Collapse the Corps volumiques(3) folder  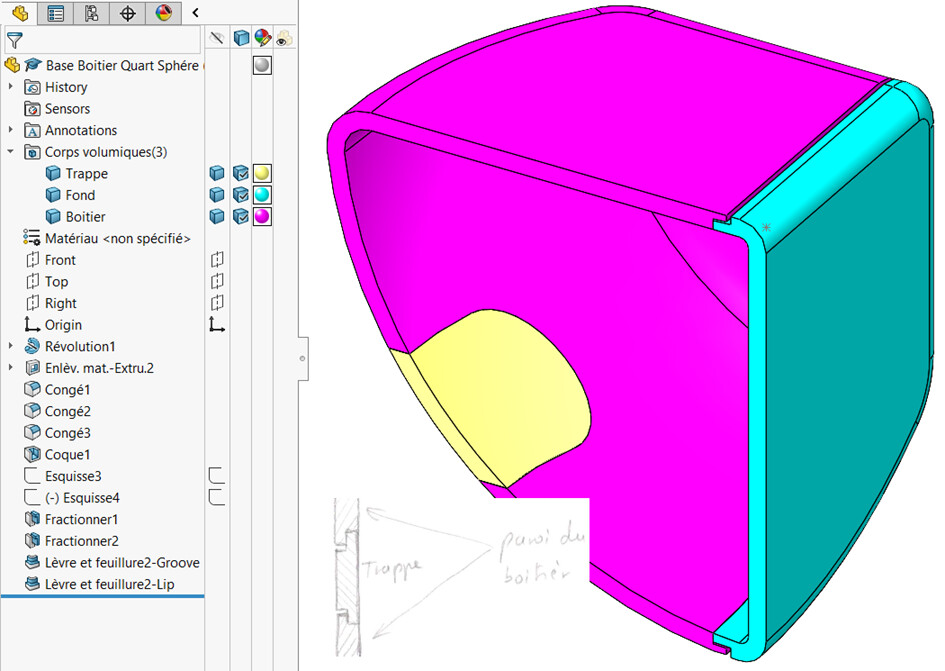[x=10, y=152]
